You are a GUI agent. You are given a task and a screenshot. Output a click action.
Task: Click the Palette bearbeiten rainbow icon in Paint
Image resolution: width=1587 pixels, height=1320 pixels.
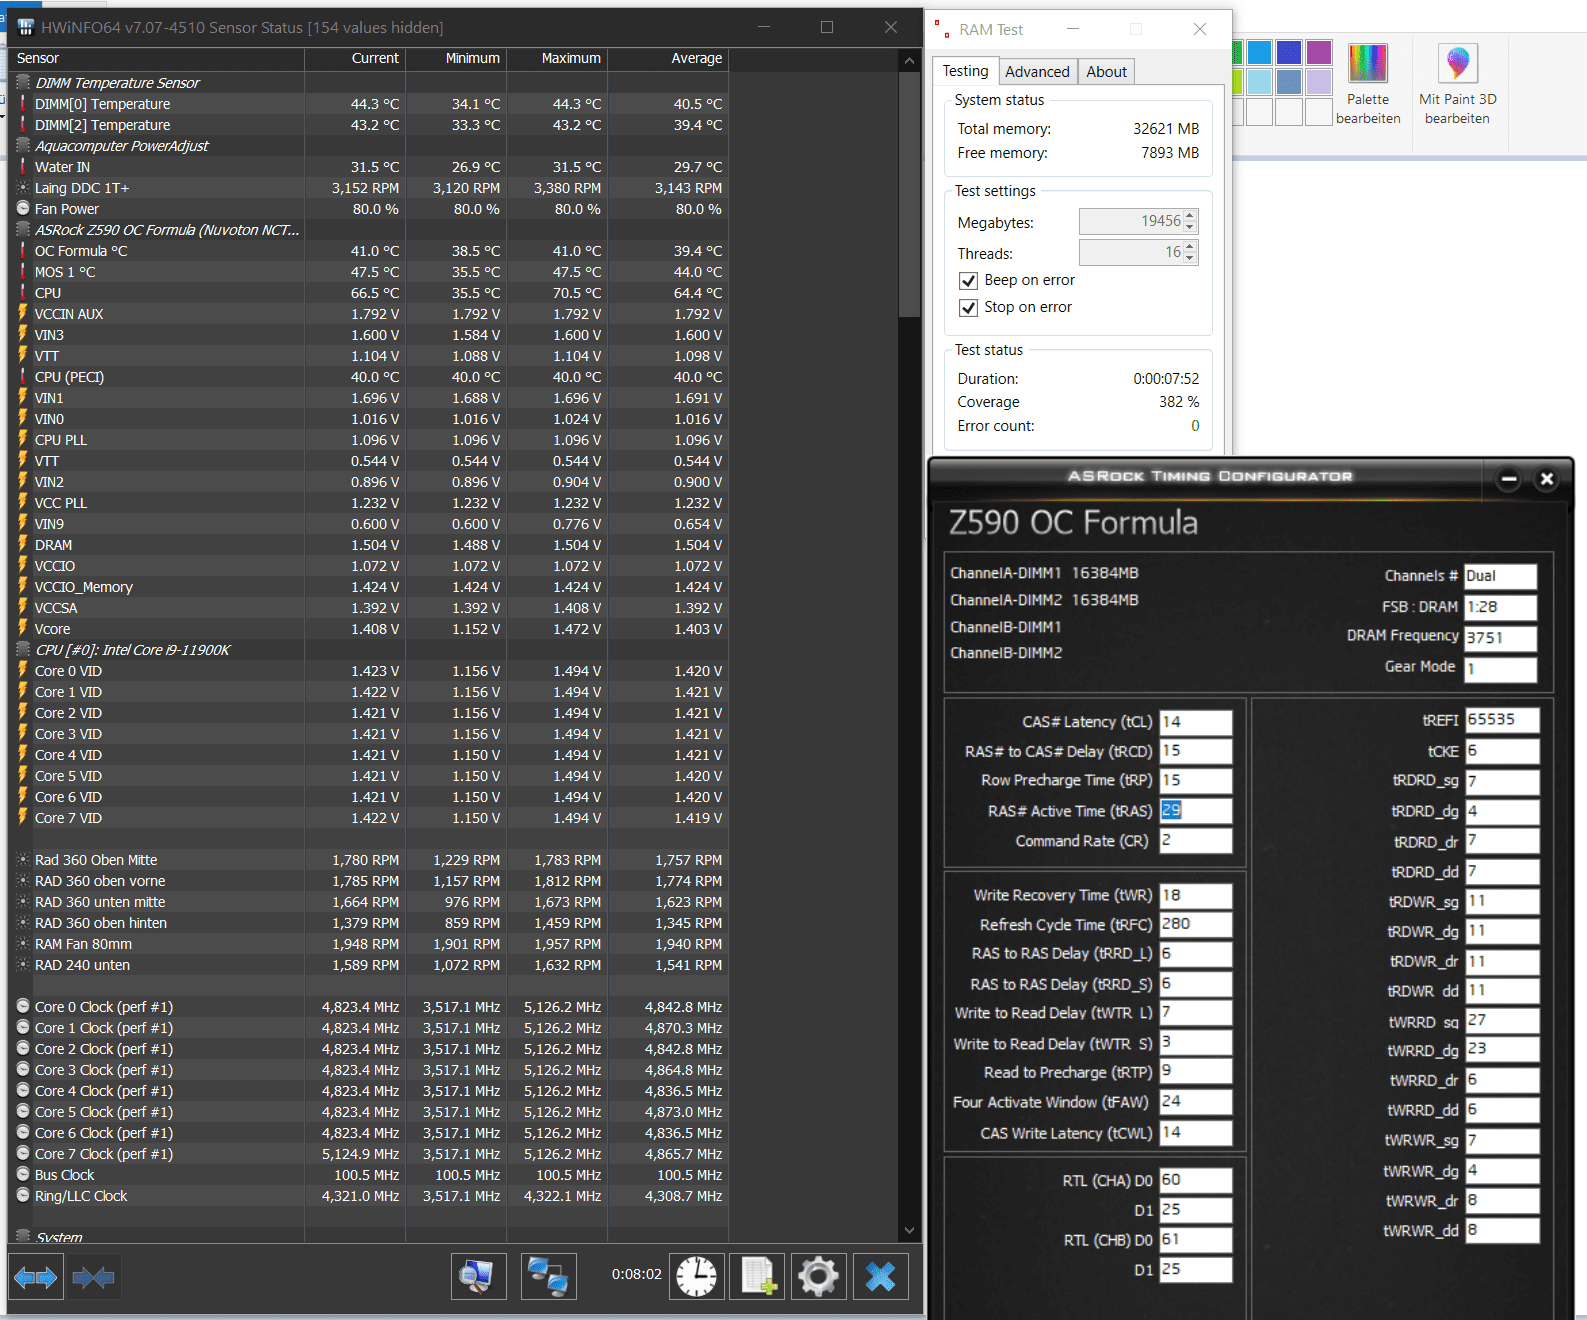(1368, 63)
